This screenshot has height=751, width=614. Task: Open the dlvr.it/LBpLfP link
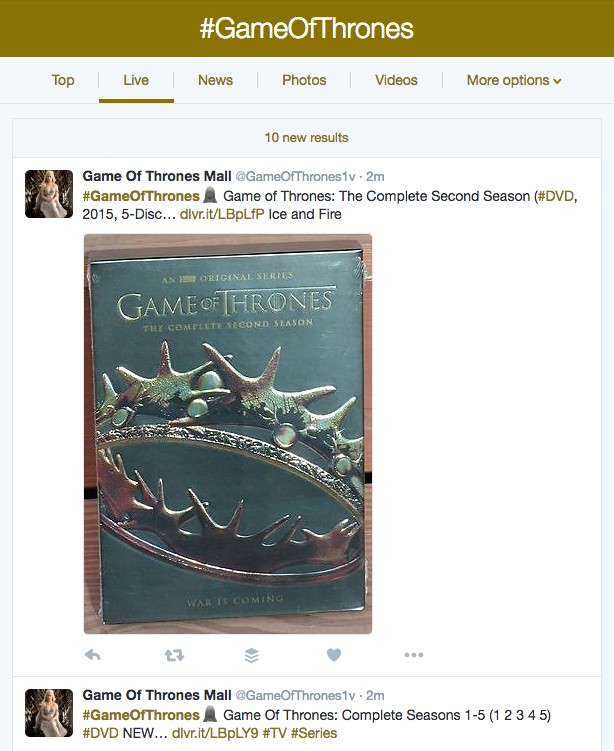tap(222, 214)
